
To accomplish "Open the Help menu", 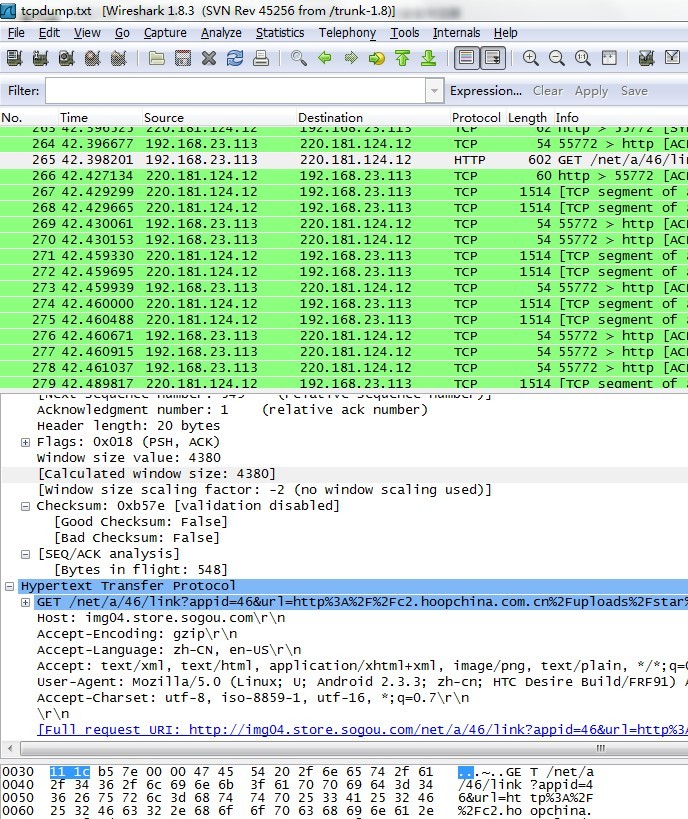I will 505,32.
